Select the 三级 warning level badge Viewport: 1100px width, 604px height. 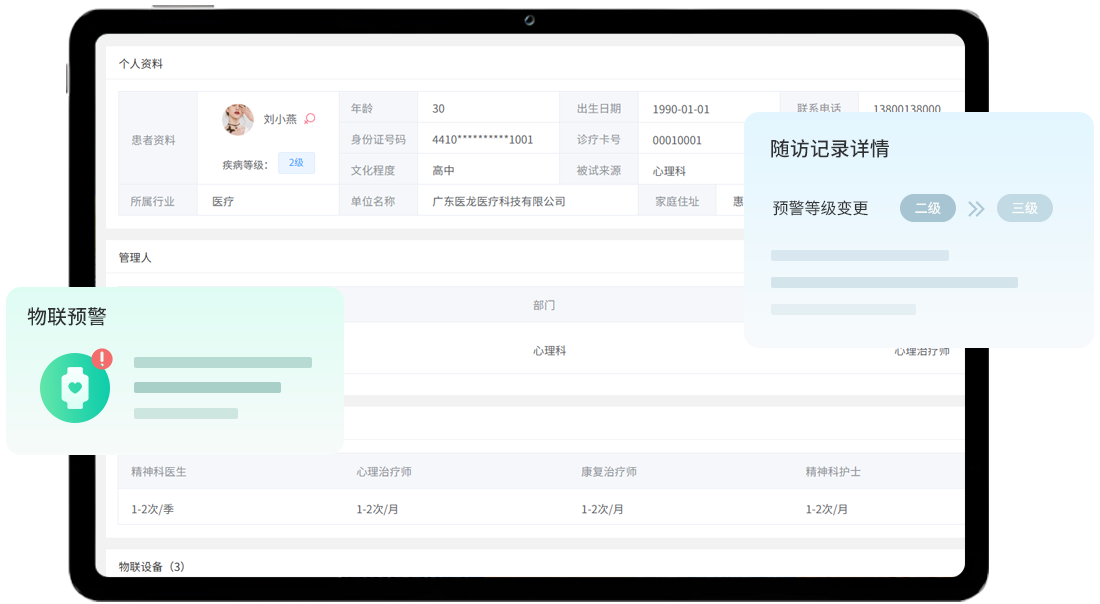coord(1024,208)
